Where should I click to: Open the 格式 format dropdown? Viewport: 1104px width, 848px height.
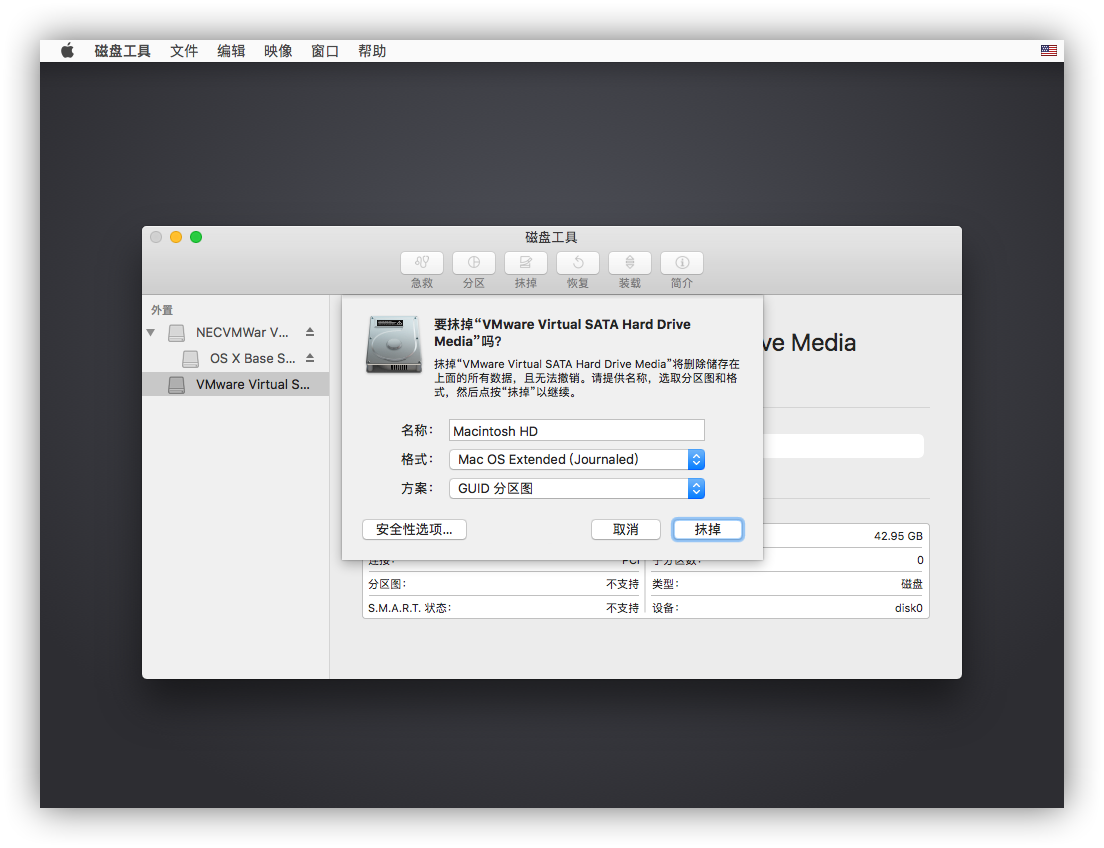click(577, 459)
